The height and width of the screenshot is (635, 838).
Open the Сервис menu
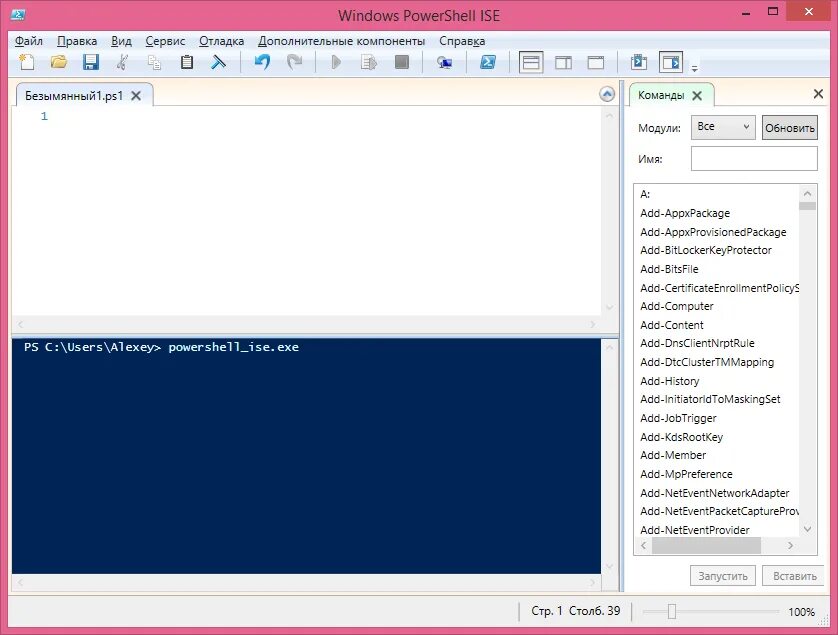click(x=165, y=41)
